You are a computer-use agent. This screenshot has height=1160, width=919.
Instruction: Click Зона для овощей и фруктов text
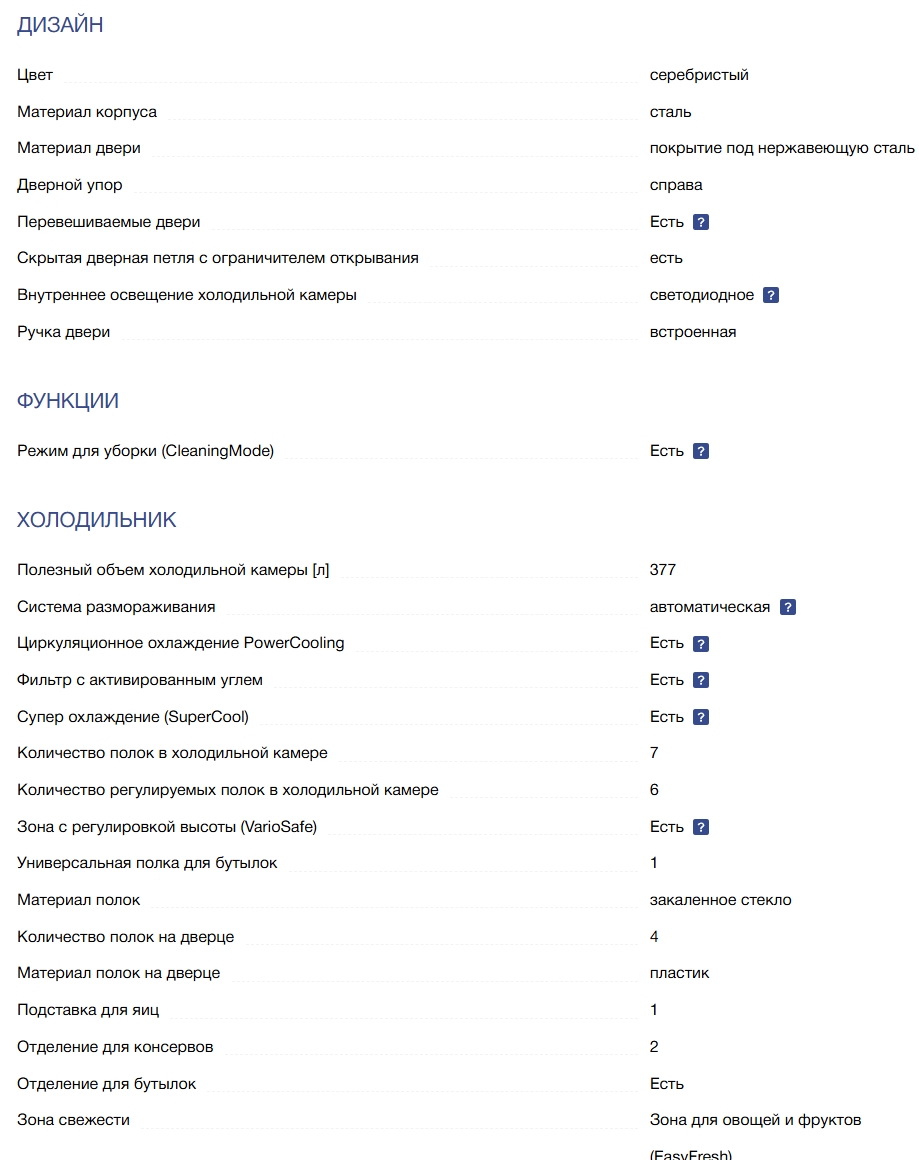point(755,1120)
